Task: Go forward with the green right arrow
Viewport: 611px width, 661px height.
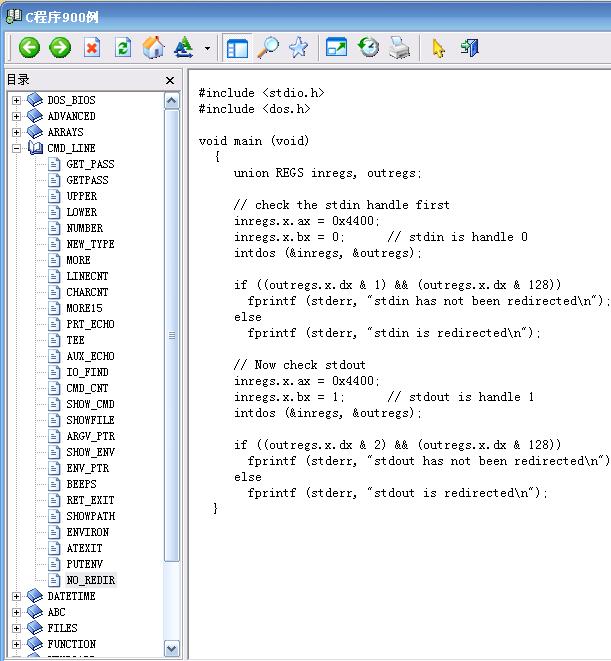Action: click(60, 48)
